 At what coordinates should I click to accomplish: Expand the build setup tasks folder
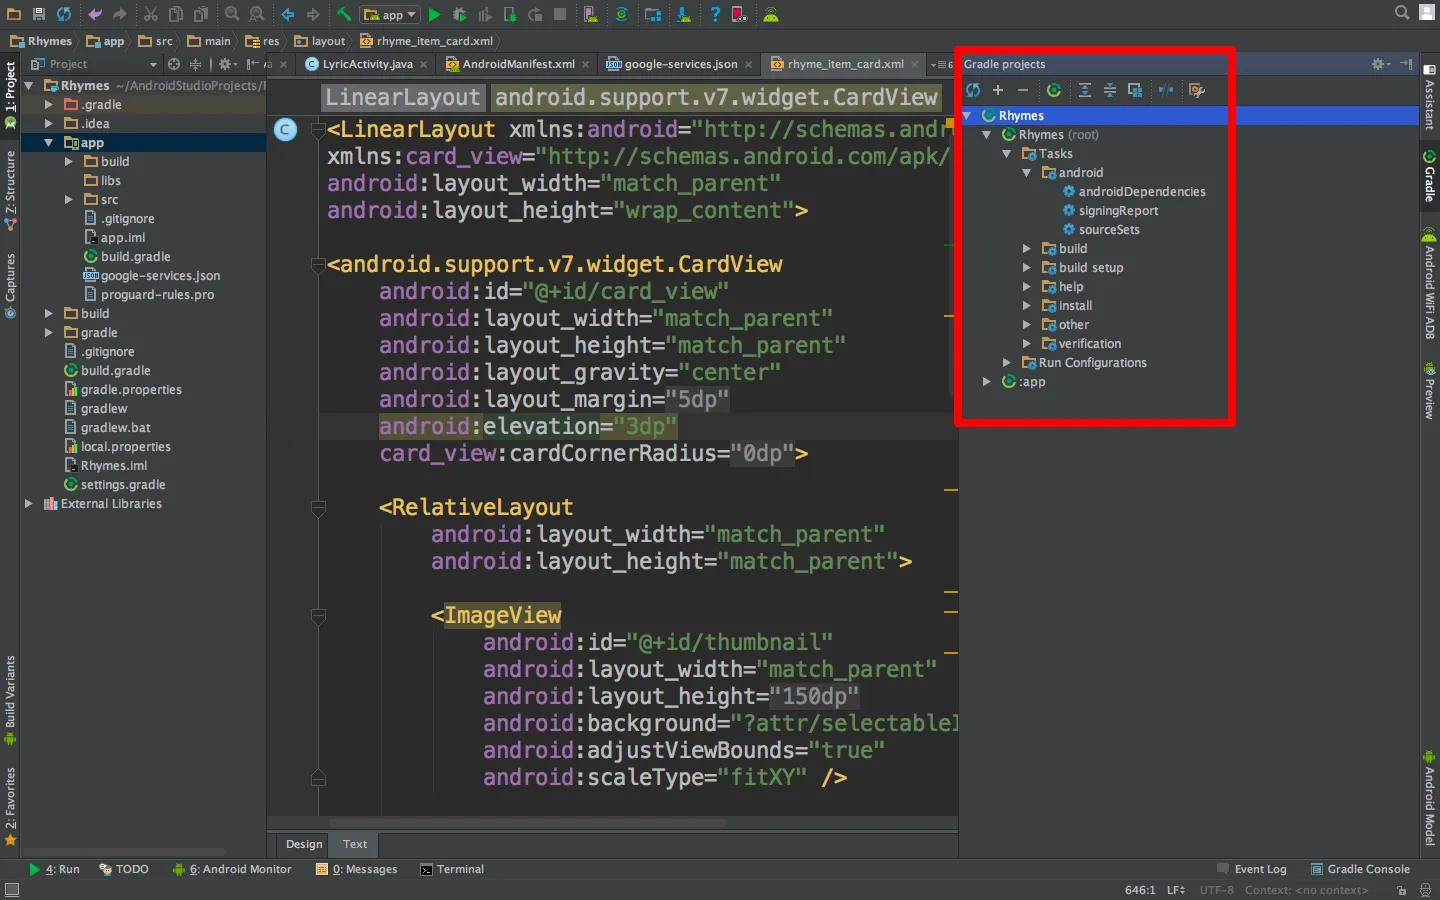[x=1026, y=268]
